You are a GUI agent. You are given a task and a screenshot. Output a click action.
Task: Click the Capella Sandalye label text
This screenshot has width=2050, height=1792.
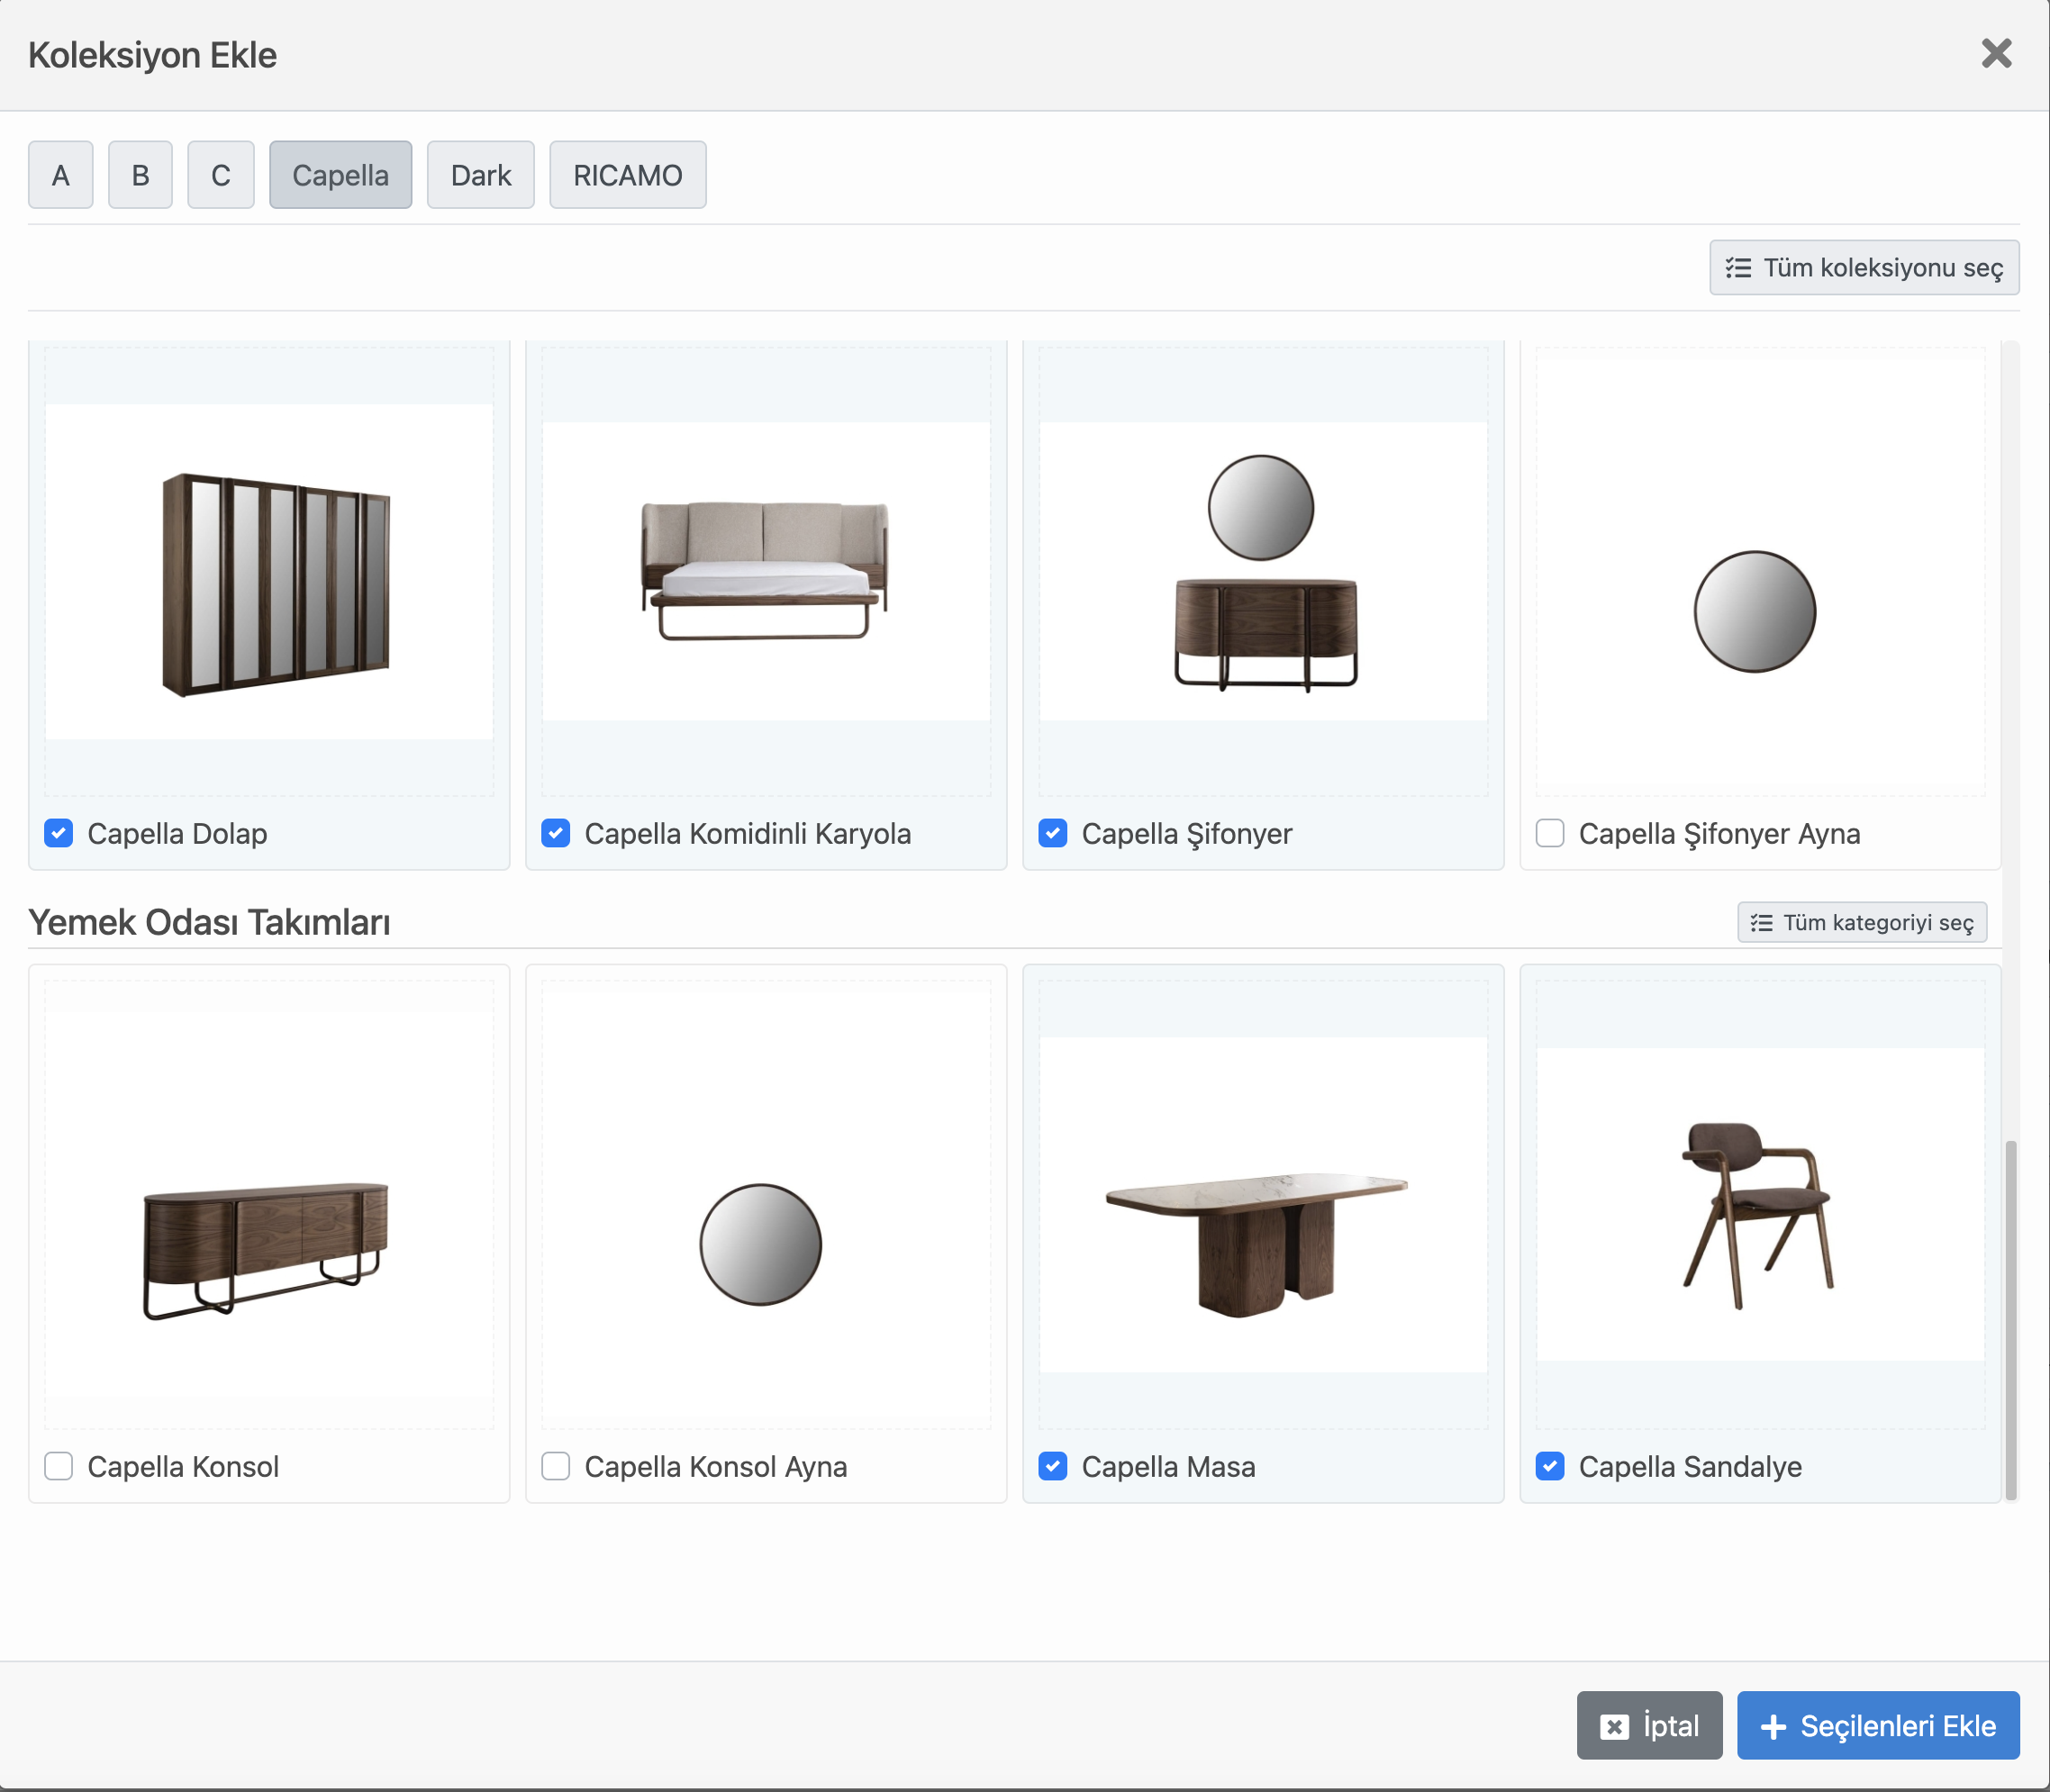point(1690,1466)
